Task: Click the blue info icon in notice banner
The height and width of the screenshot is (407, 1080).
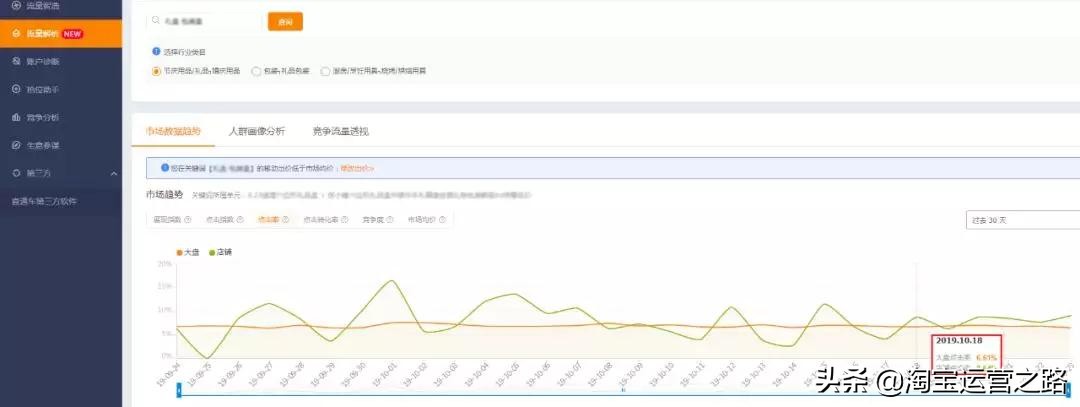Action: click(165, 167)
